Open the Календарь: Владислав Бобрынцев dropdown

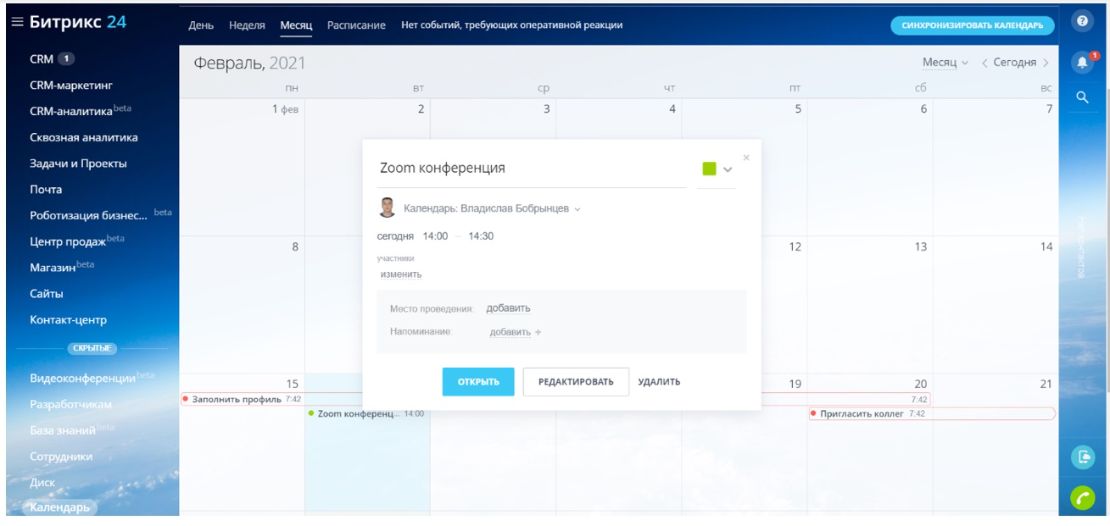[492, 209]
